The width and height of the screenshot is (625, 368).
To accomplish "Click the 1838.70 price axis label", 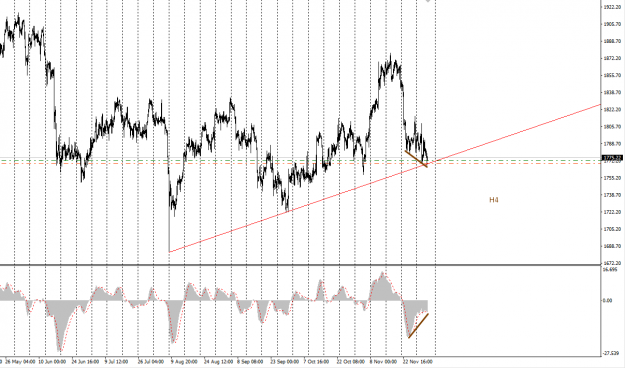I will pyautogui.click(x=613, y=92).
